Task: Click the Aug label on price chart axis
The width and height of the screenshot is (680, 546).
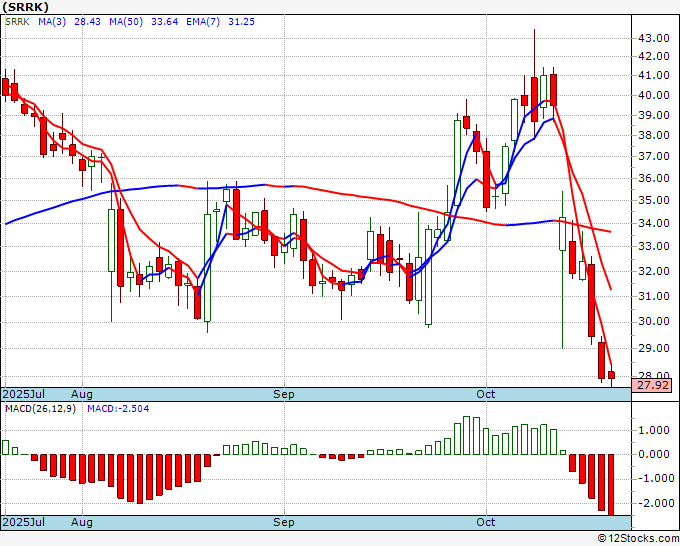Action: 82,394
